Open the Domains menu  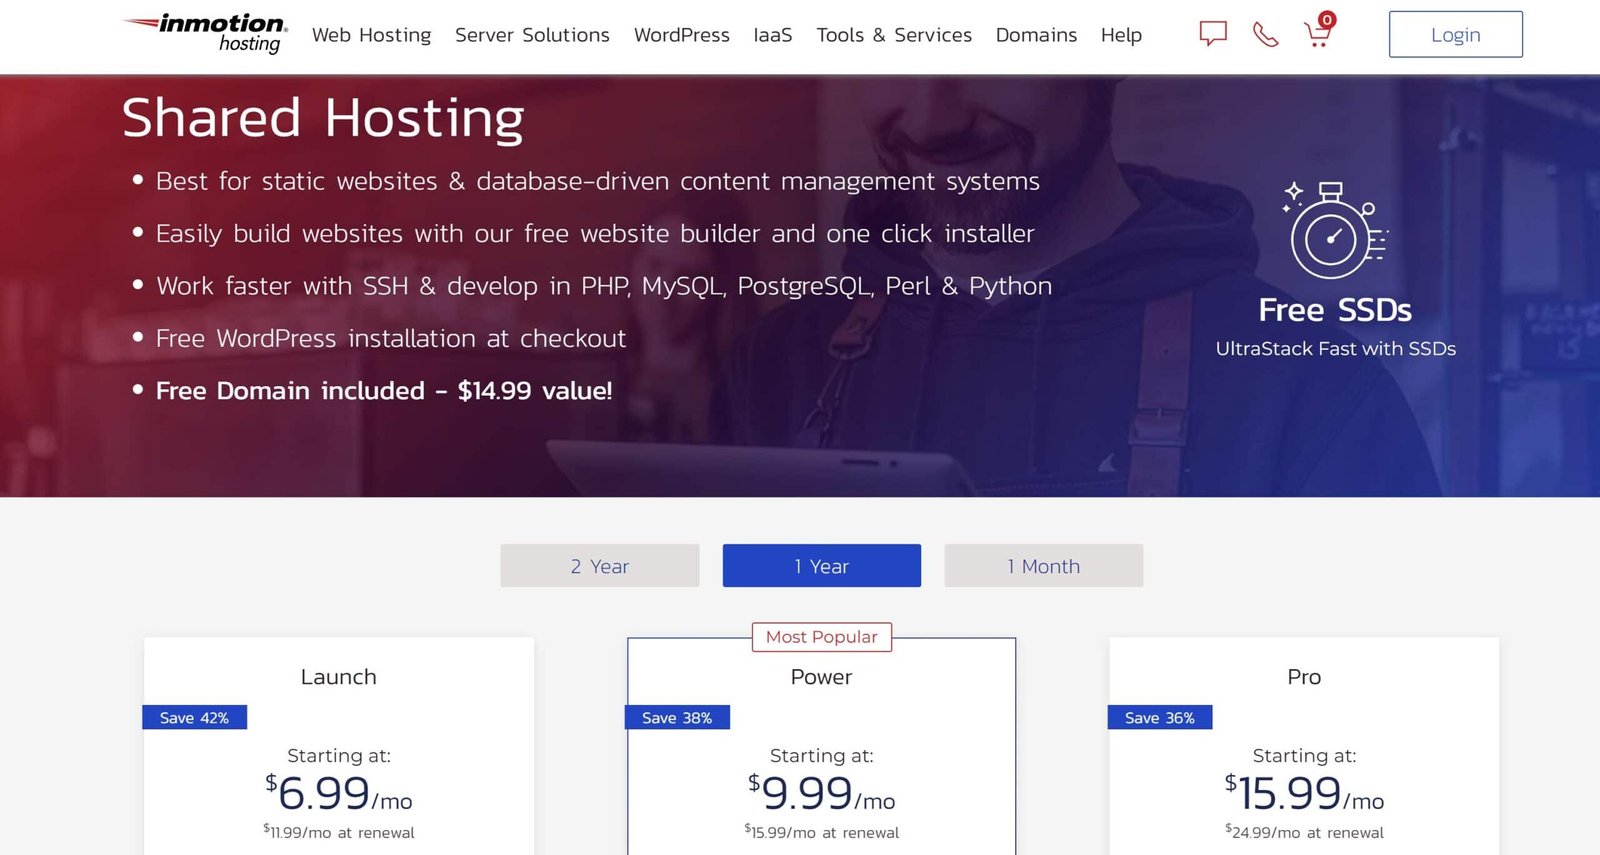1036,35
